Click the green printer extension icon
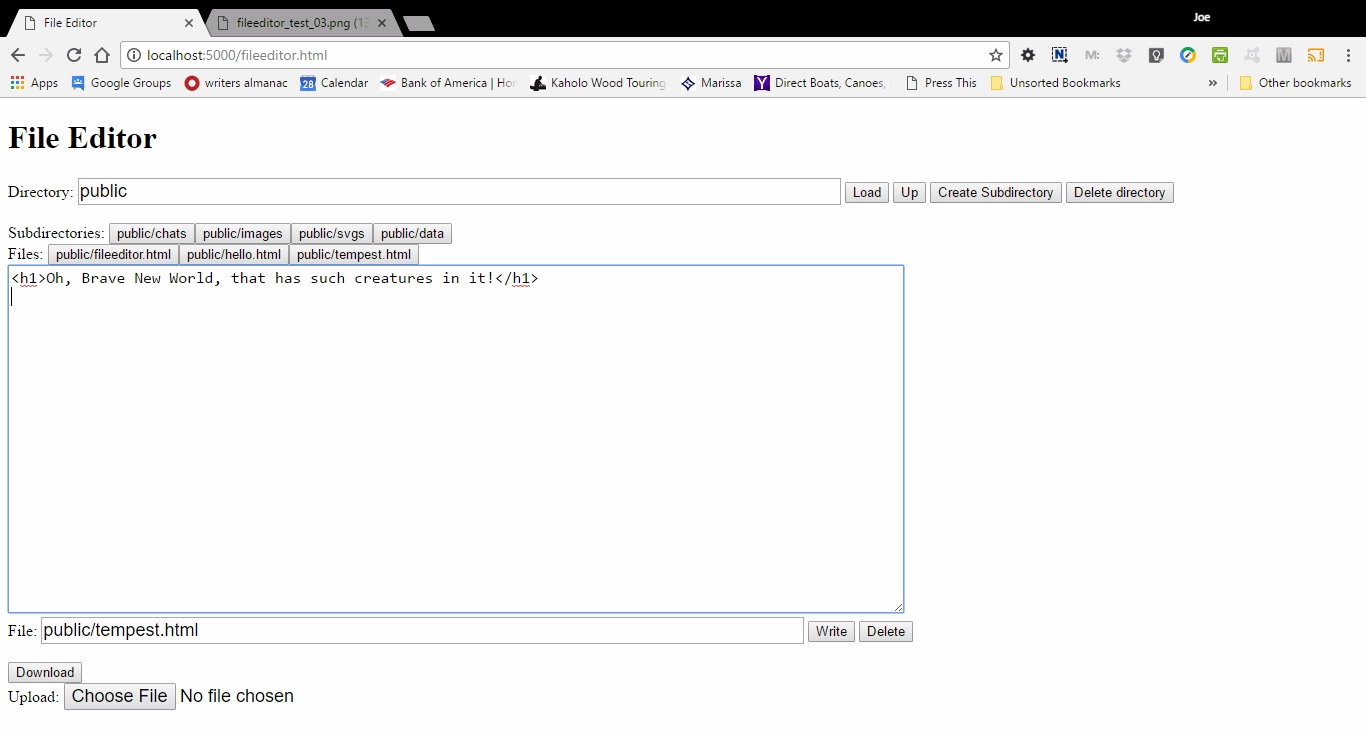 1220,55
